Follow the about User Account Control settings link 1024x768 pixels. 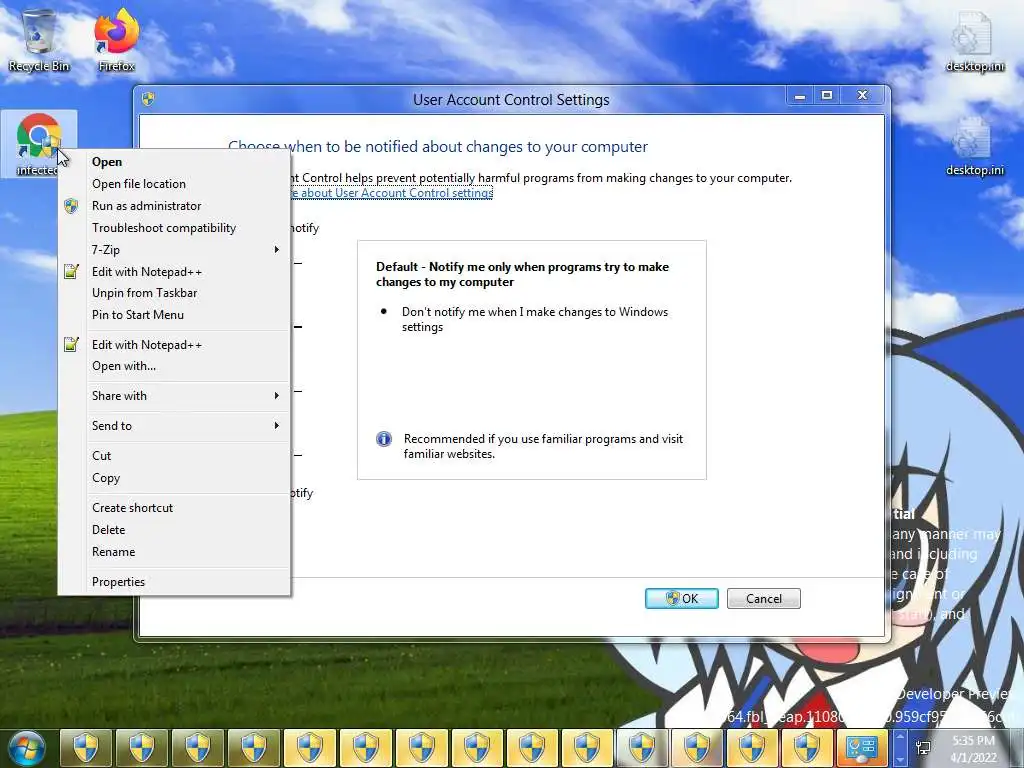pos(392,193)
